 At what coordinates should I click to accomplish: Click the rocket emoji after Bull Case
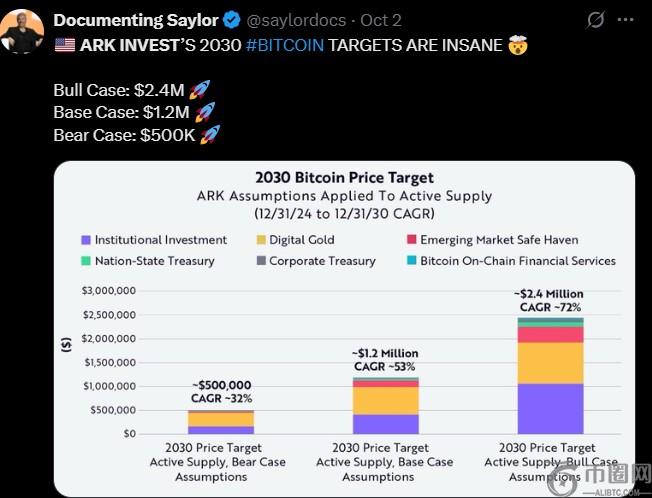(198, 90)
